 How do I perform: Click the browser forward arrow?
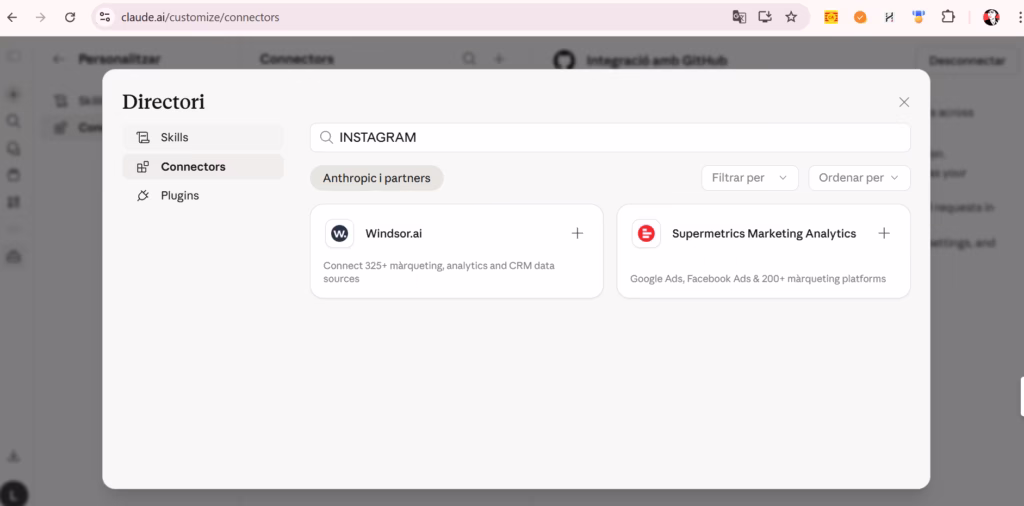click(40, 18)
